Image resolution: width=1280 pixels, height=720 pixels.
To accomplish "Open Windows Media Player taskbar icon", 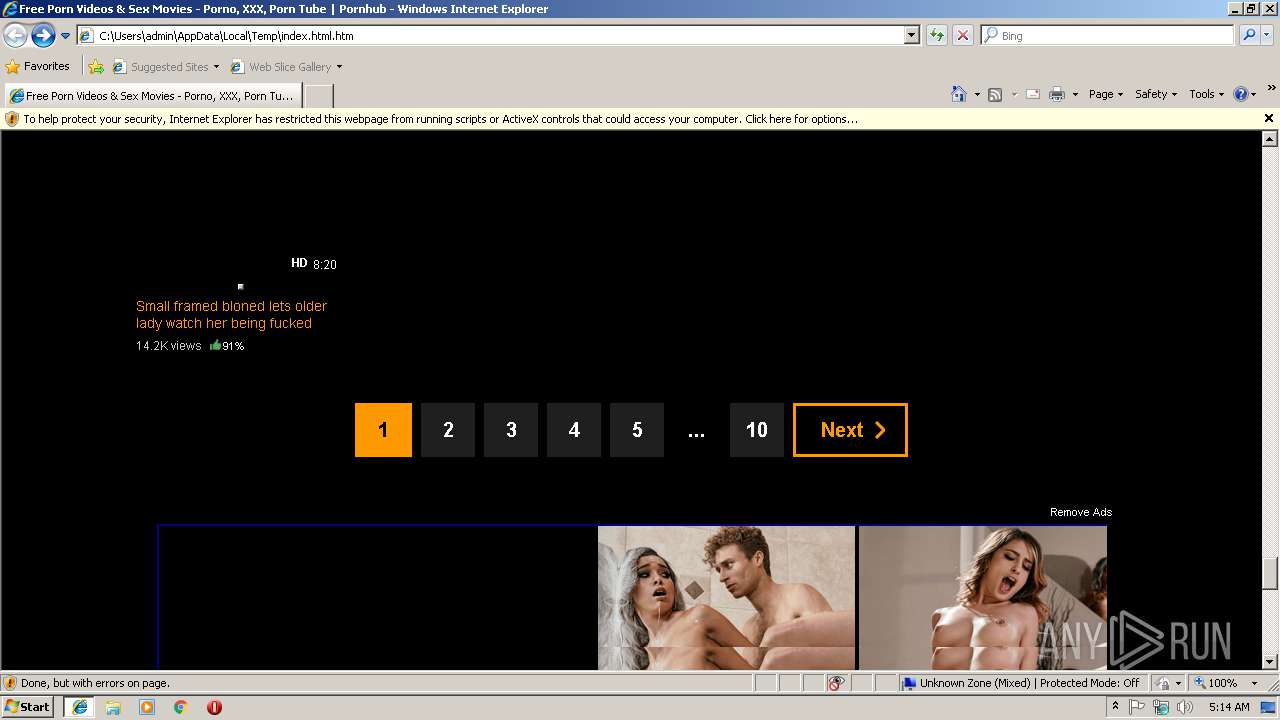I will (x=147, y=707).
